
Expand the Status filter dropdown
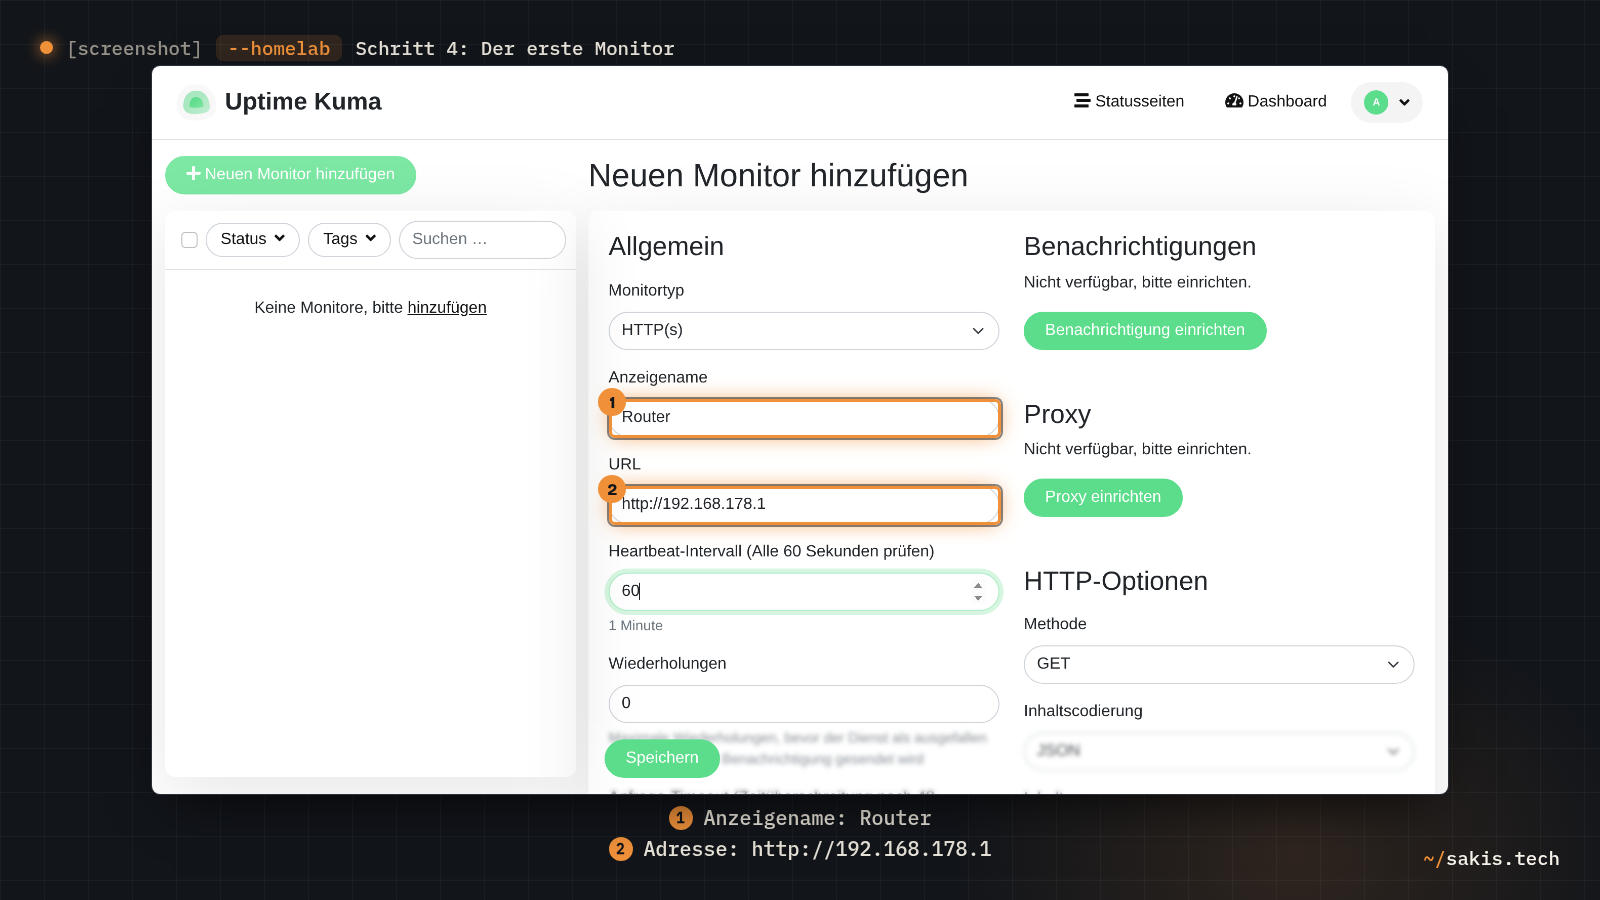[252, 239]
